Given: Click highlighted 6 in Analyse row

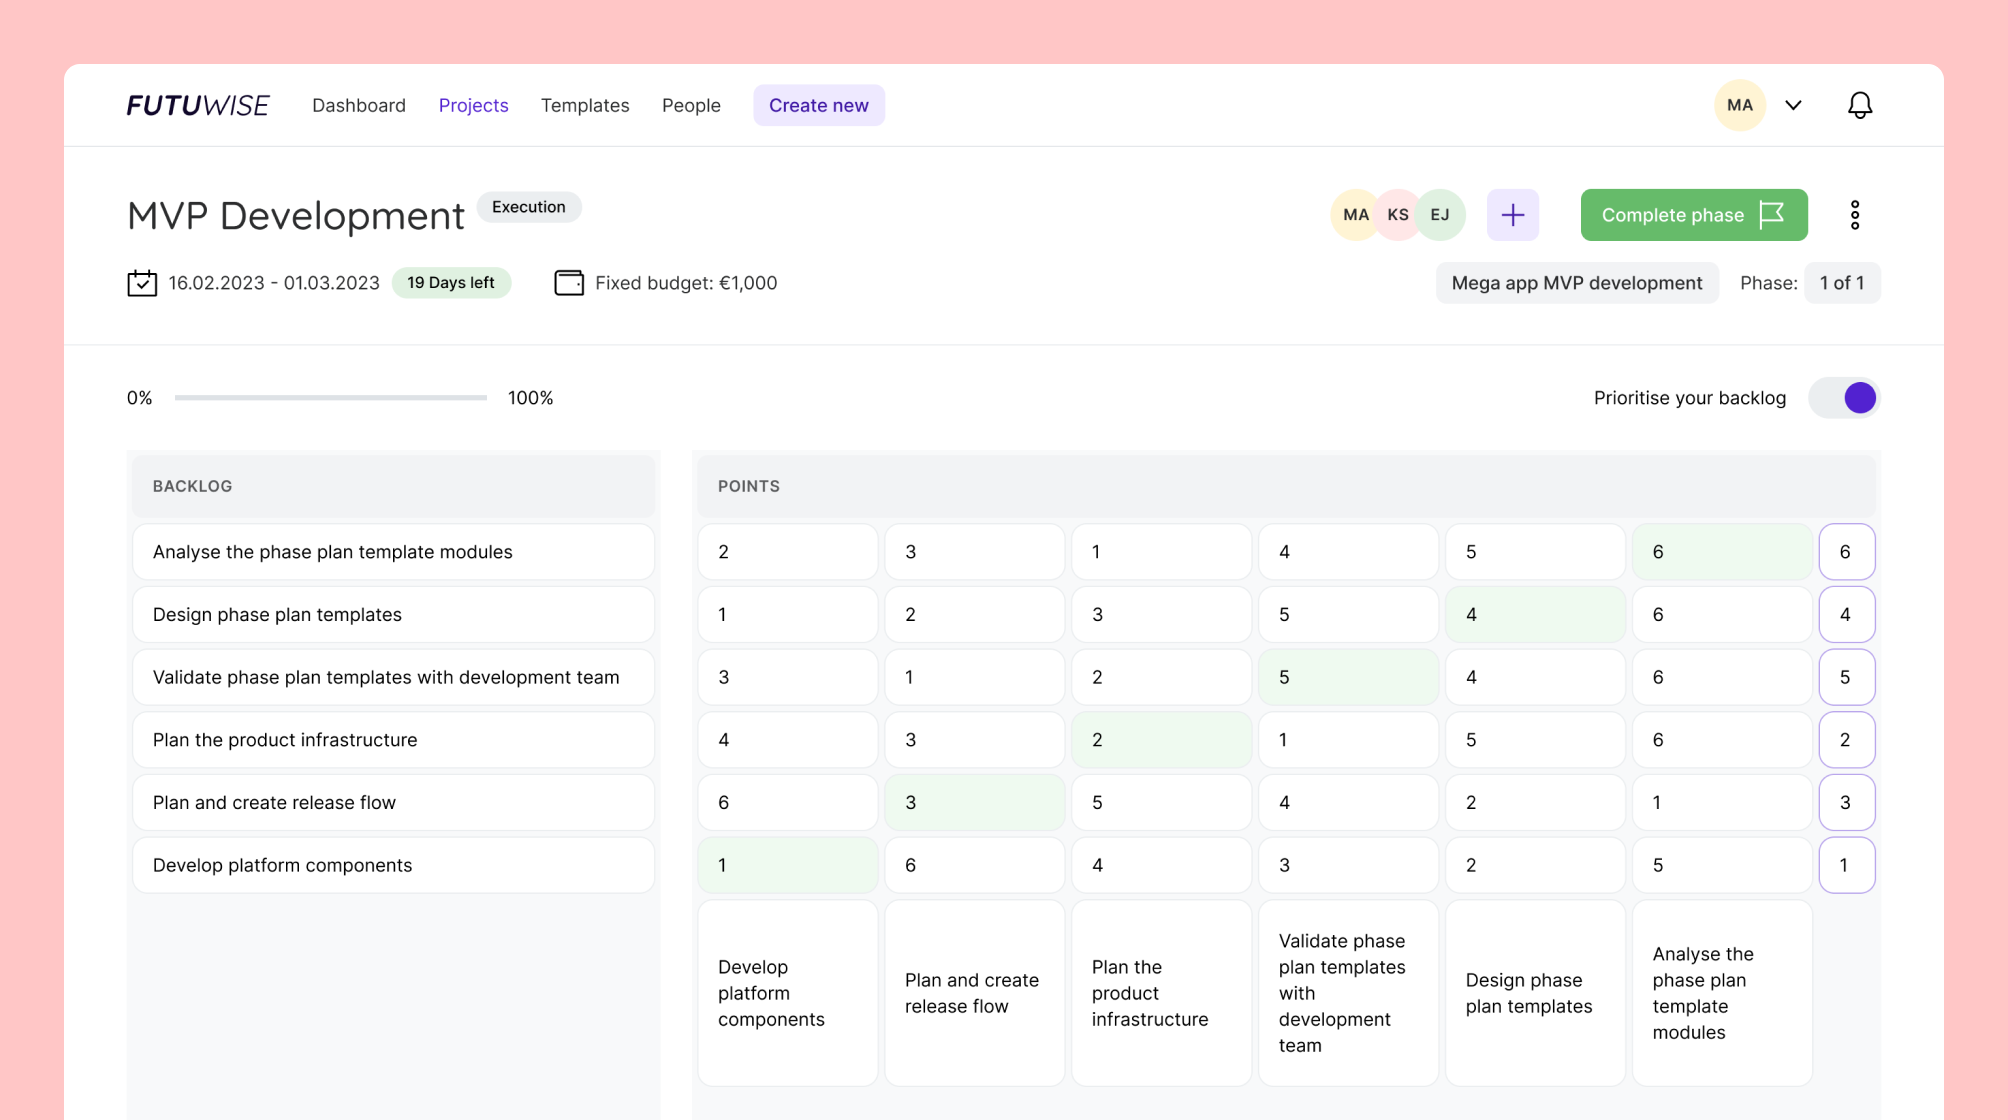Looking at the screenshot, I should pyautogui.click(x=1721, y=552).
